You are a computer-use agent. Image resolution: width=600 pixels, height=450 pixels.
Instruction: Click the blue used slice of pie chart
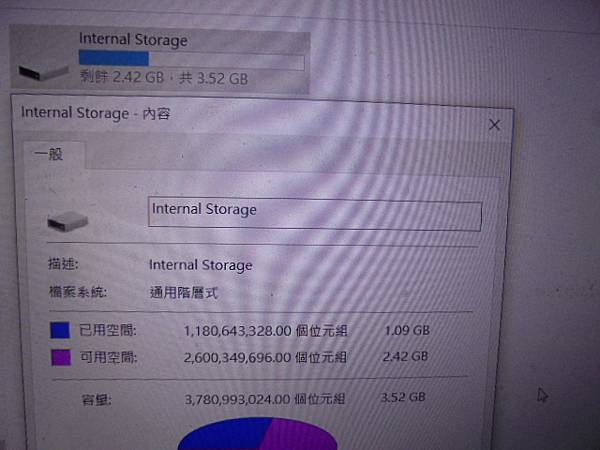[x=226, y=436]
